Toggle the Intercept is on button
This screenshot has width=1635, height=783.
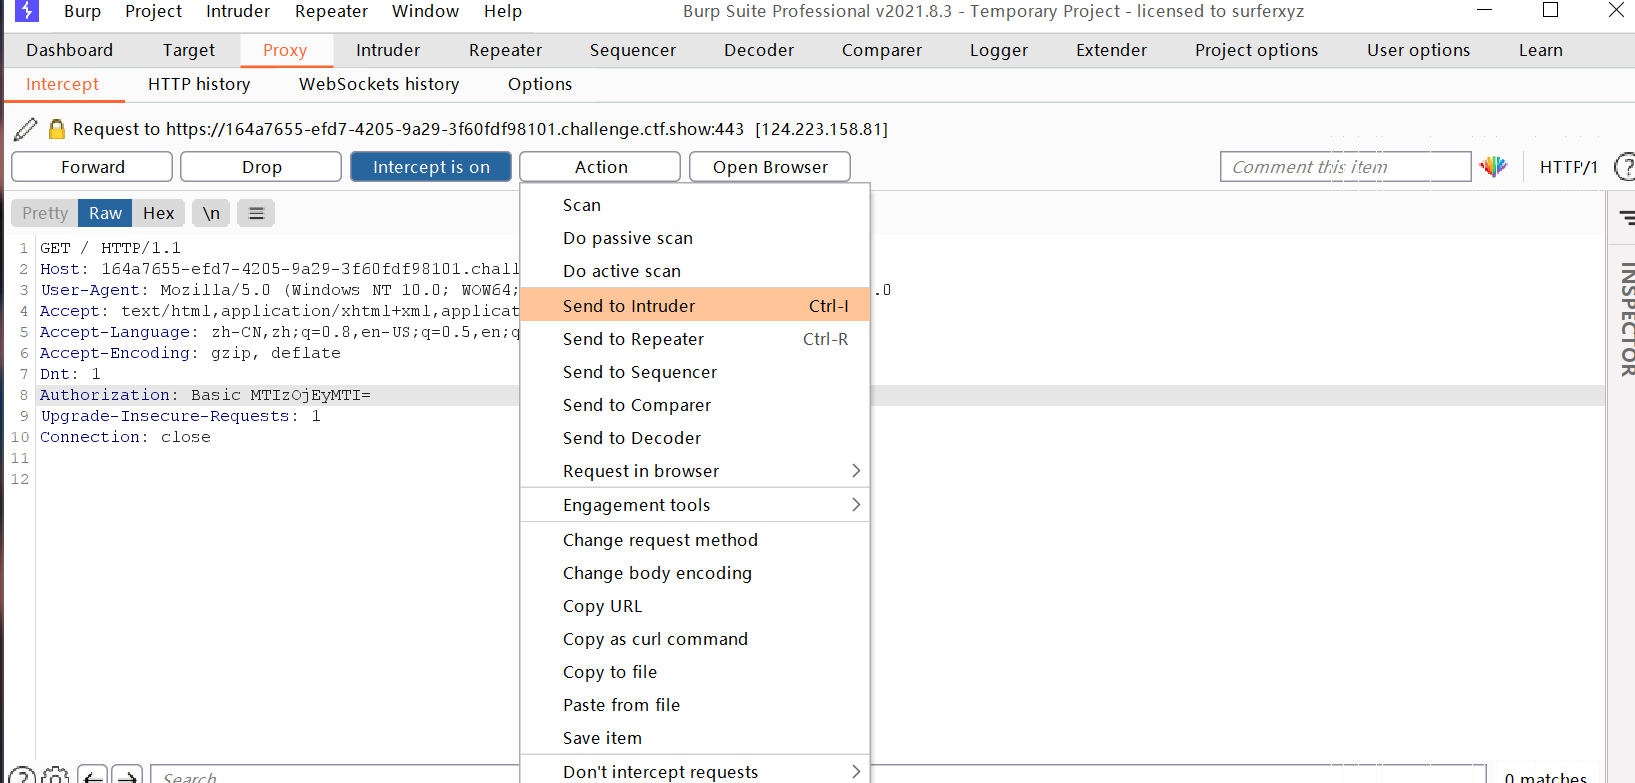pyautogui.click(x=431, y=167)
